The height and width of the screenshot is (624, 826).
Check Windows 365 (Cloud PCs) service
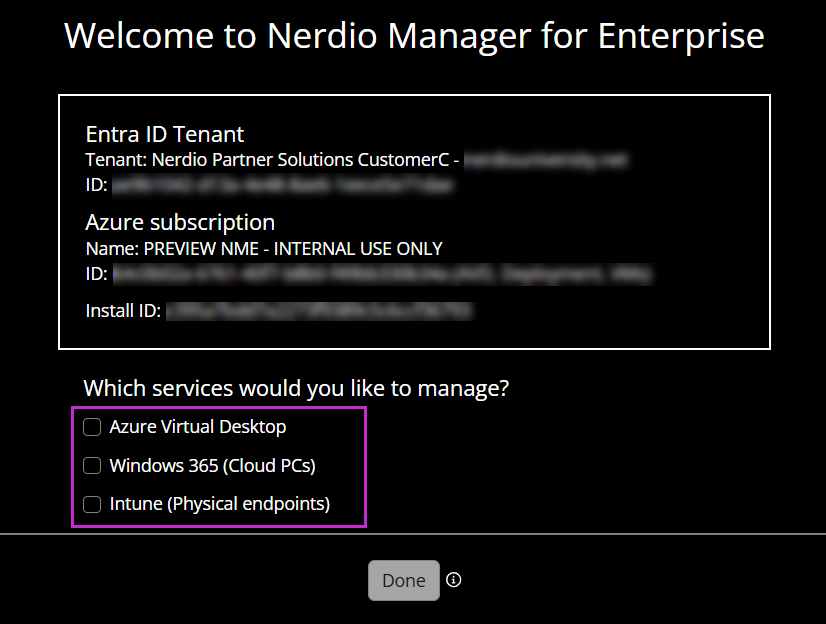point(92,465)
